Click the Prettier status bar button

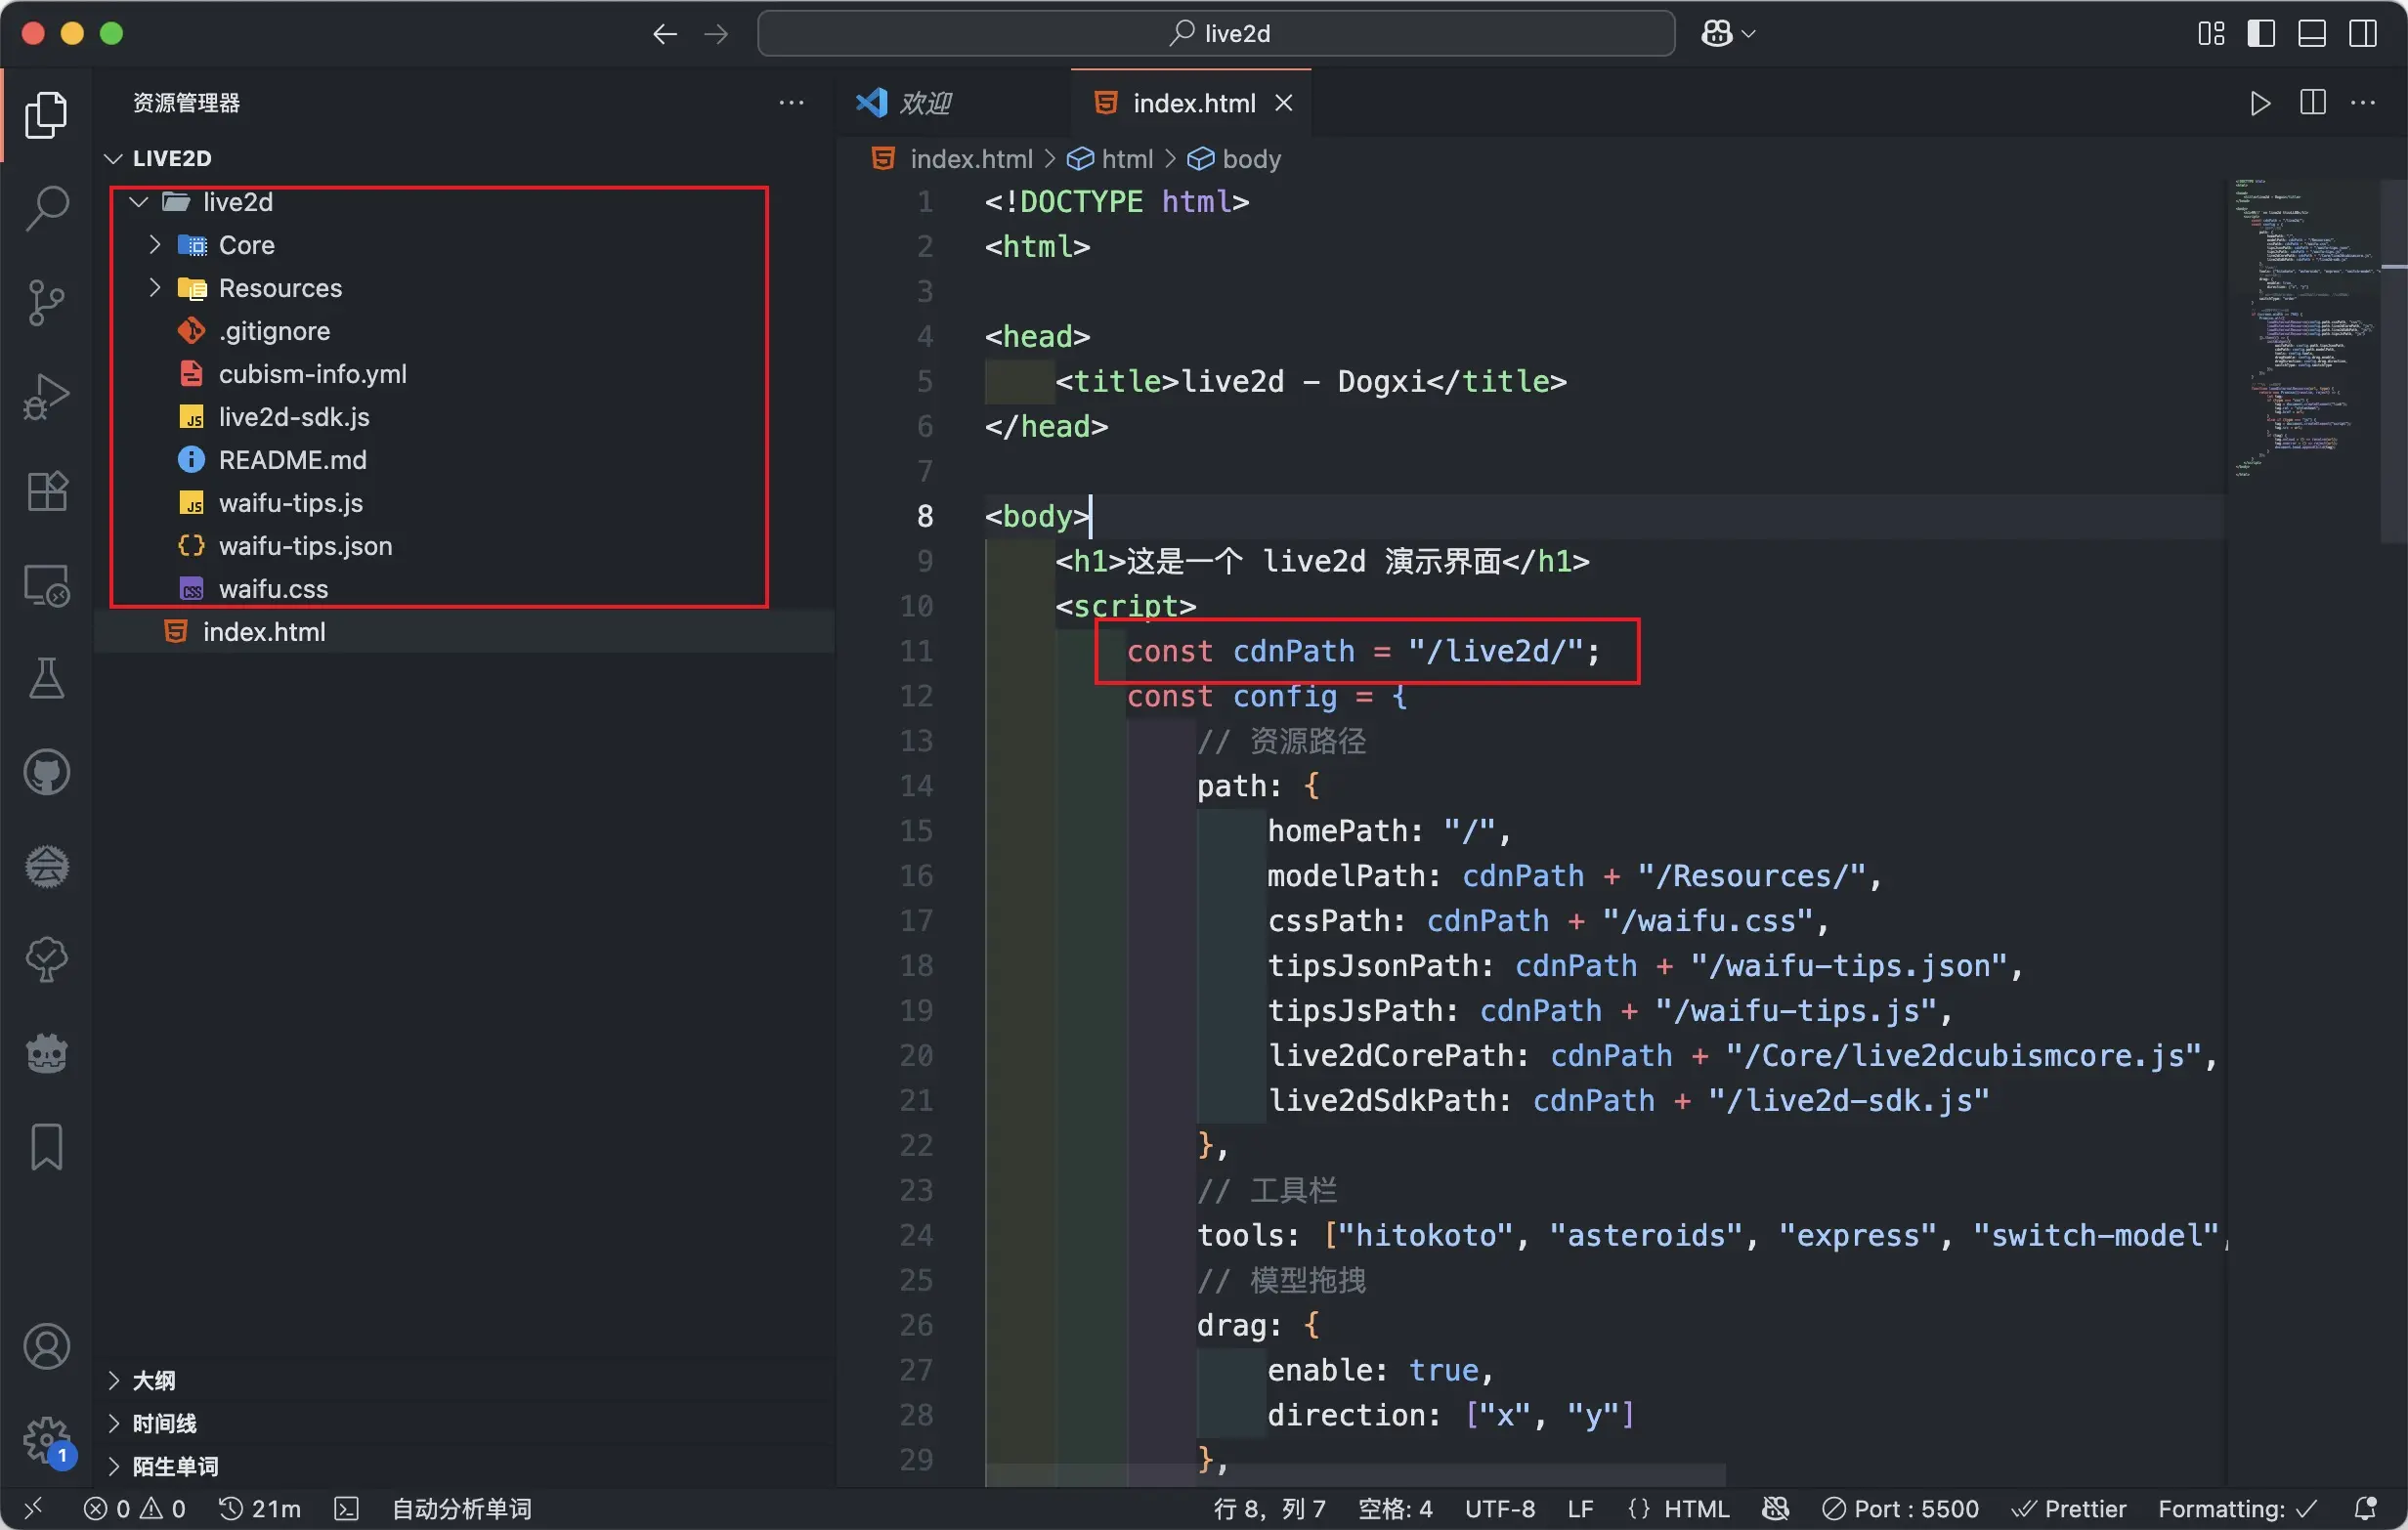(x=2068, y=1508)
